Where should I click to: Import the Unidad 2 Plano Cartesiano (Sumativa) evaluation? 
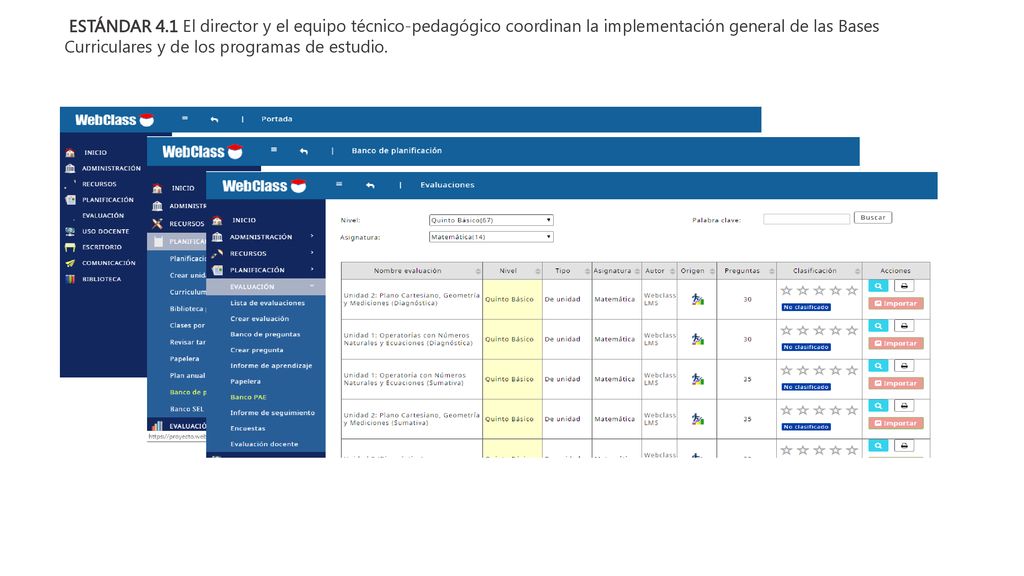[895, 423]
